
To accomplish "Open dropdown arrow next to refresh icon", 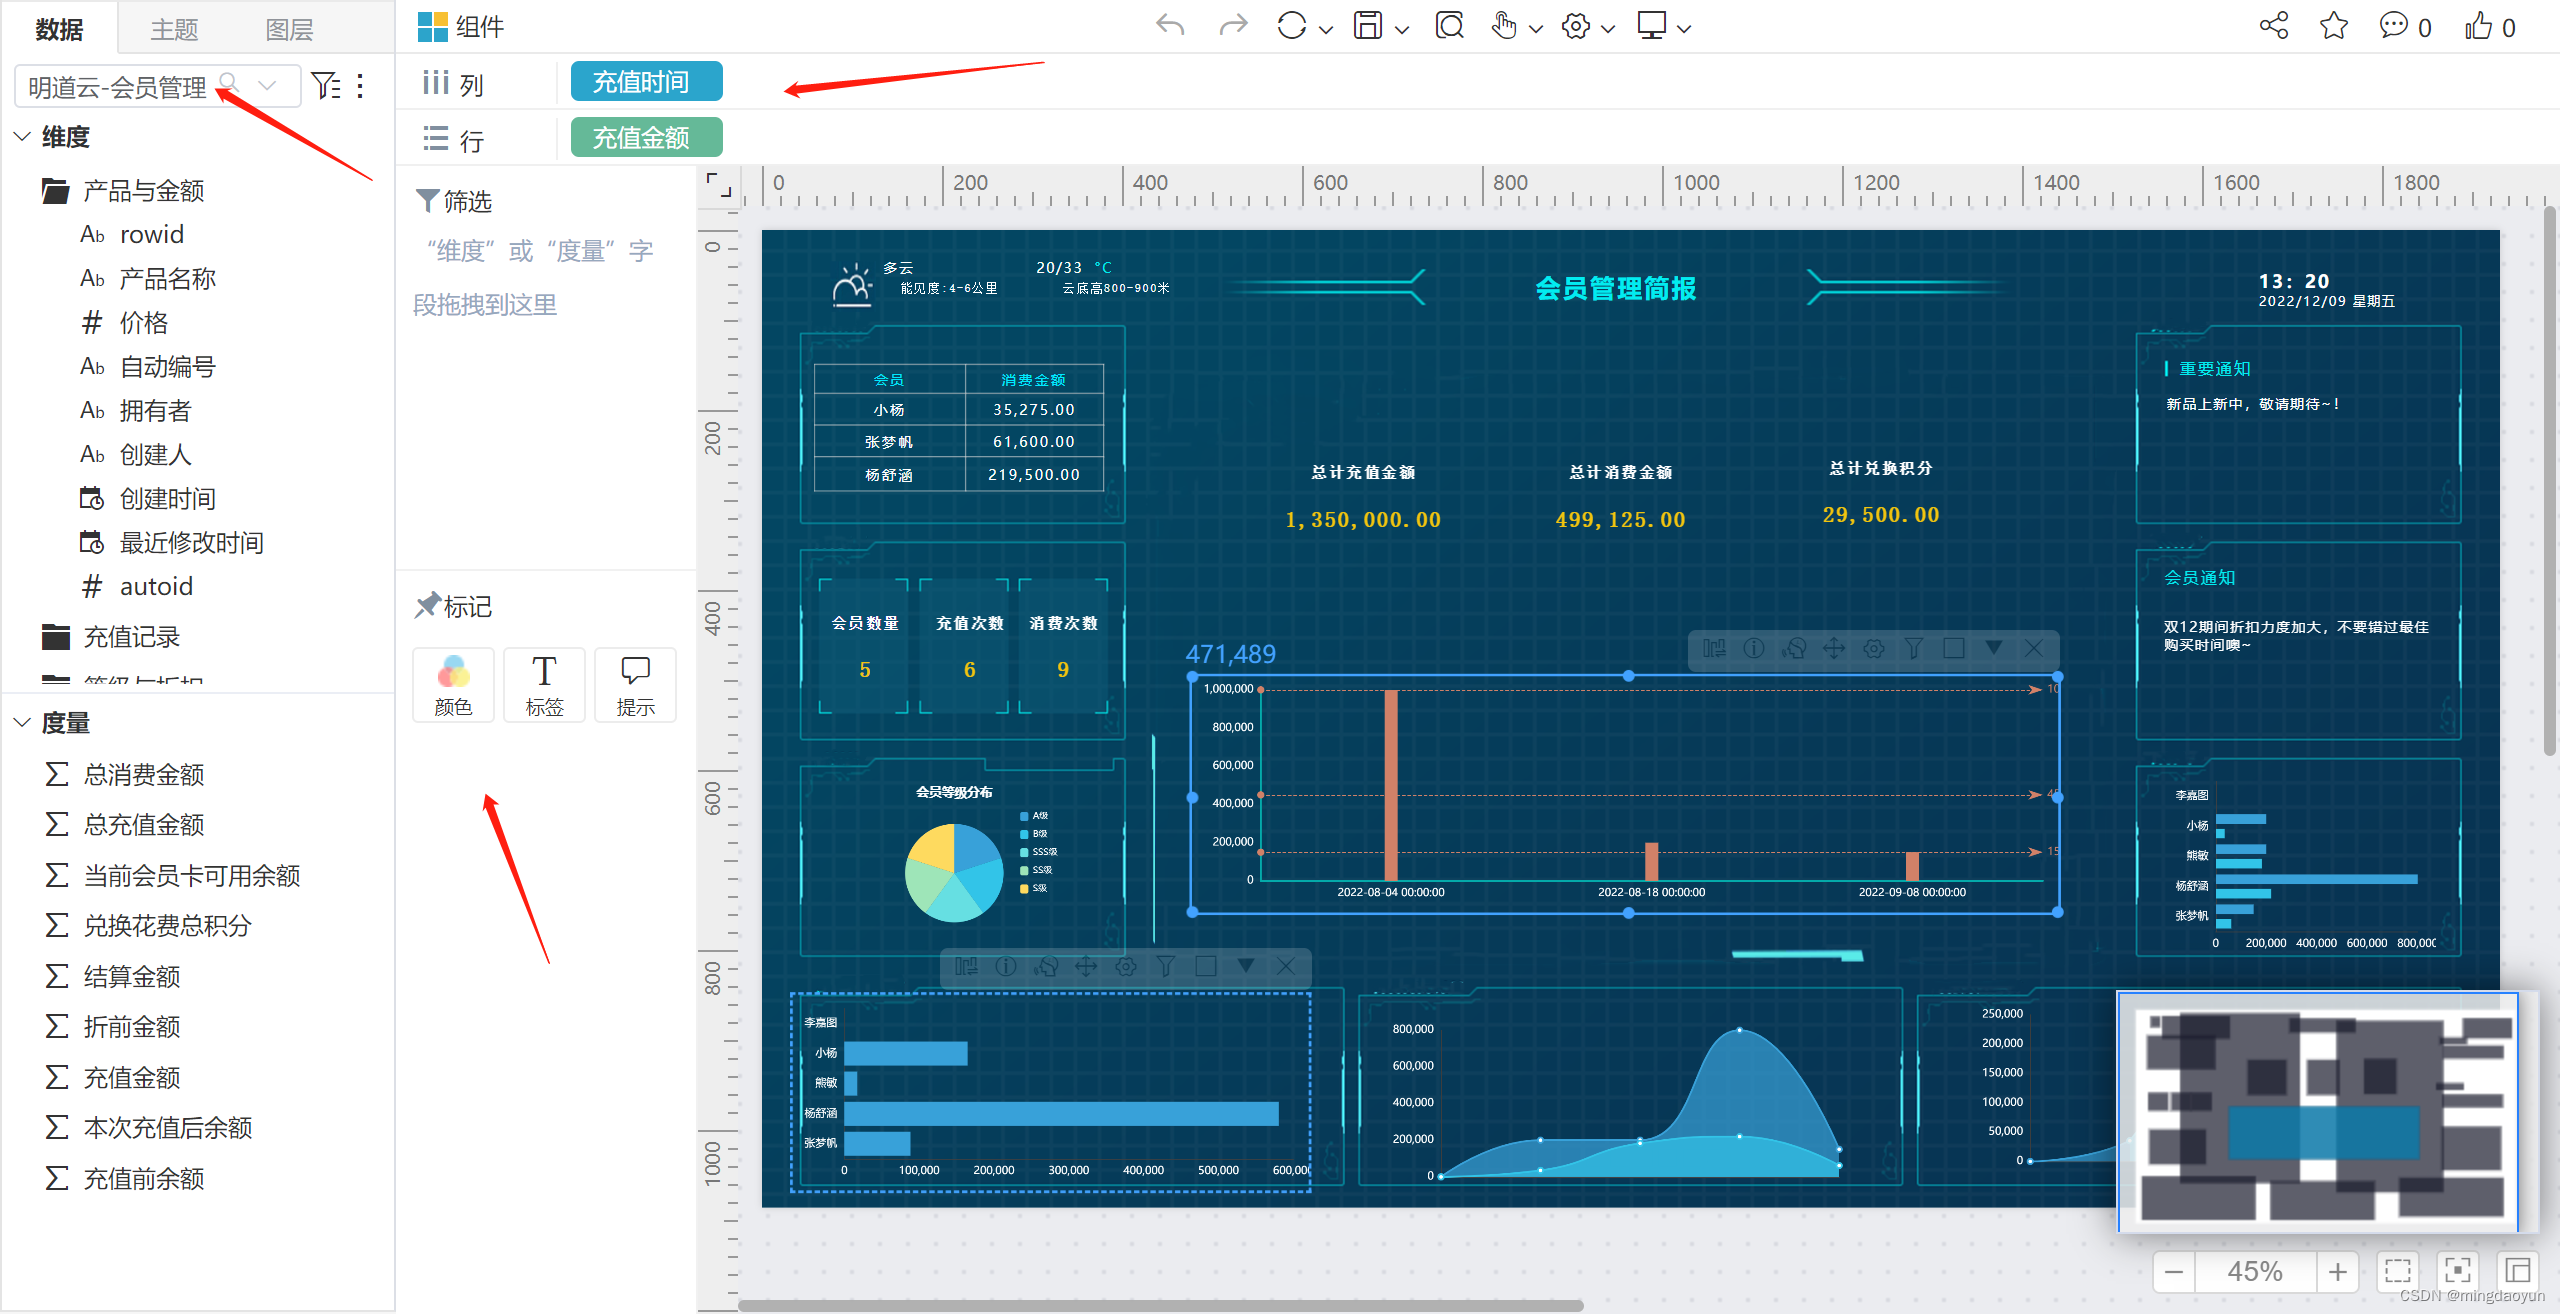I will coord(1326,29).
